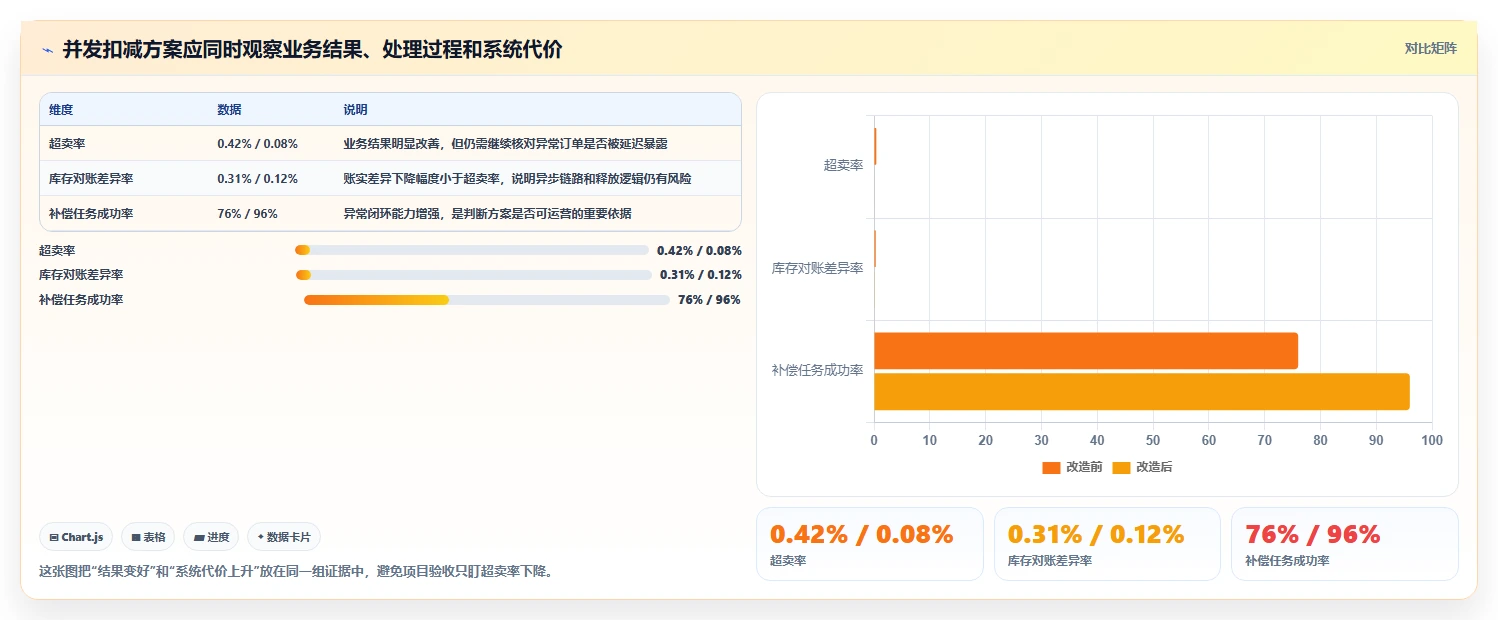Screen dimensions: 1498x620
Task: Click the main title 并发扣减方案 heading
Action: (x=312, y=50)
